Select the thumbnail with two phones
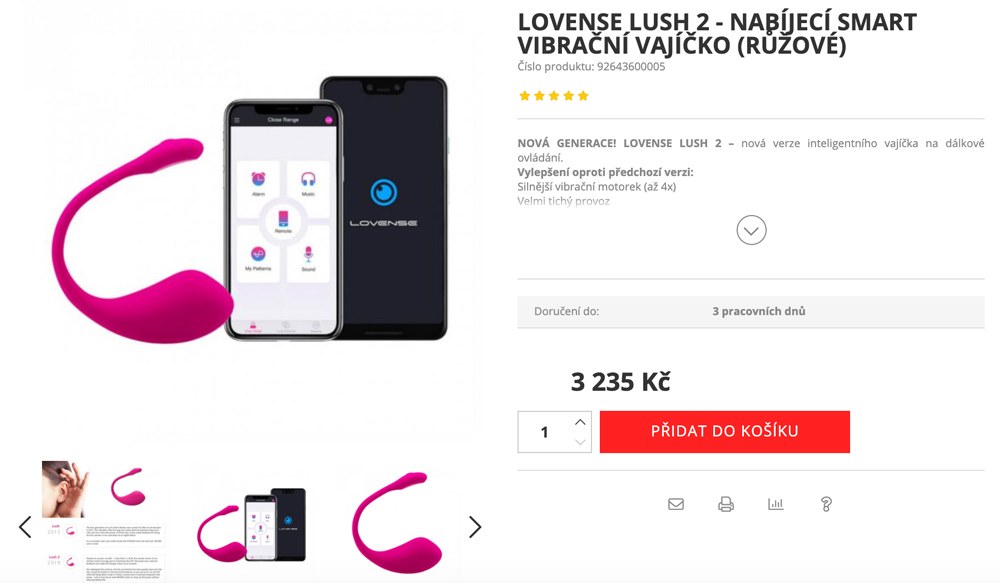 coord(252,525)
